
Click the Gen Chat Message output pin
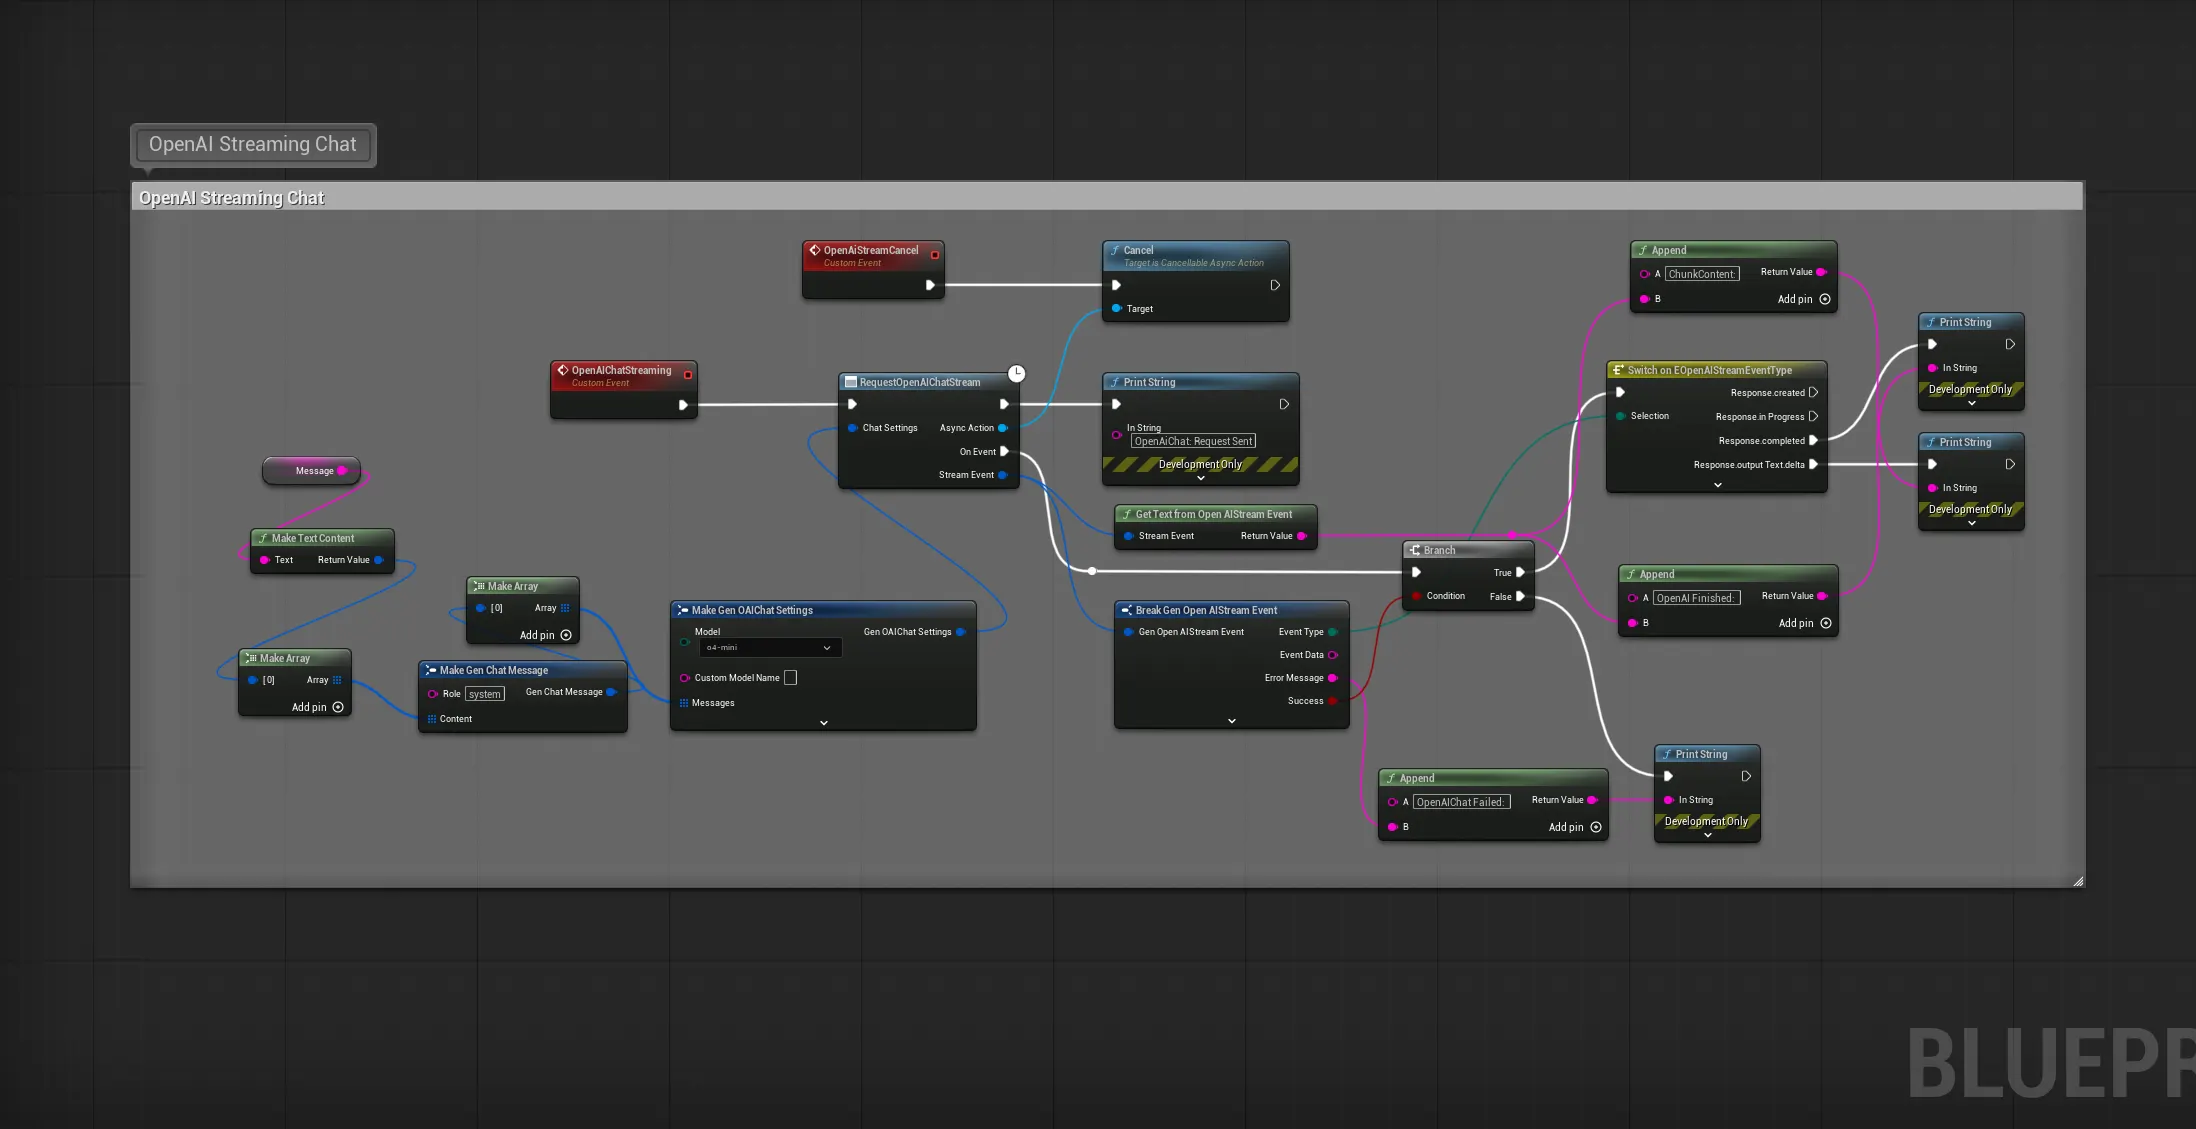[611, 692]
